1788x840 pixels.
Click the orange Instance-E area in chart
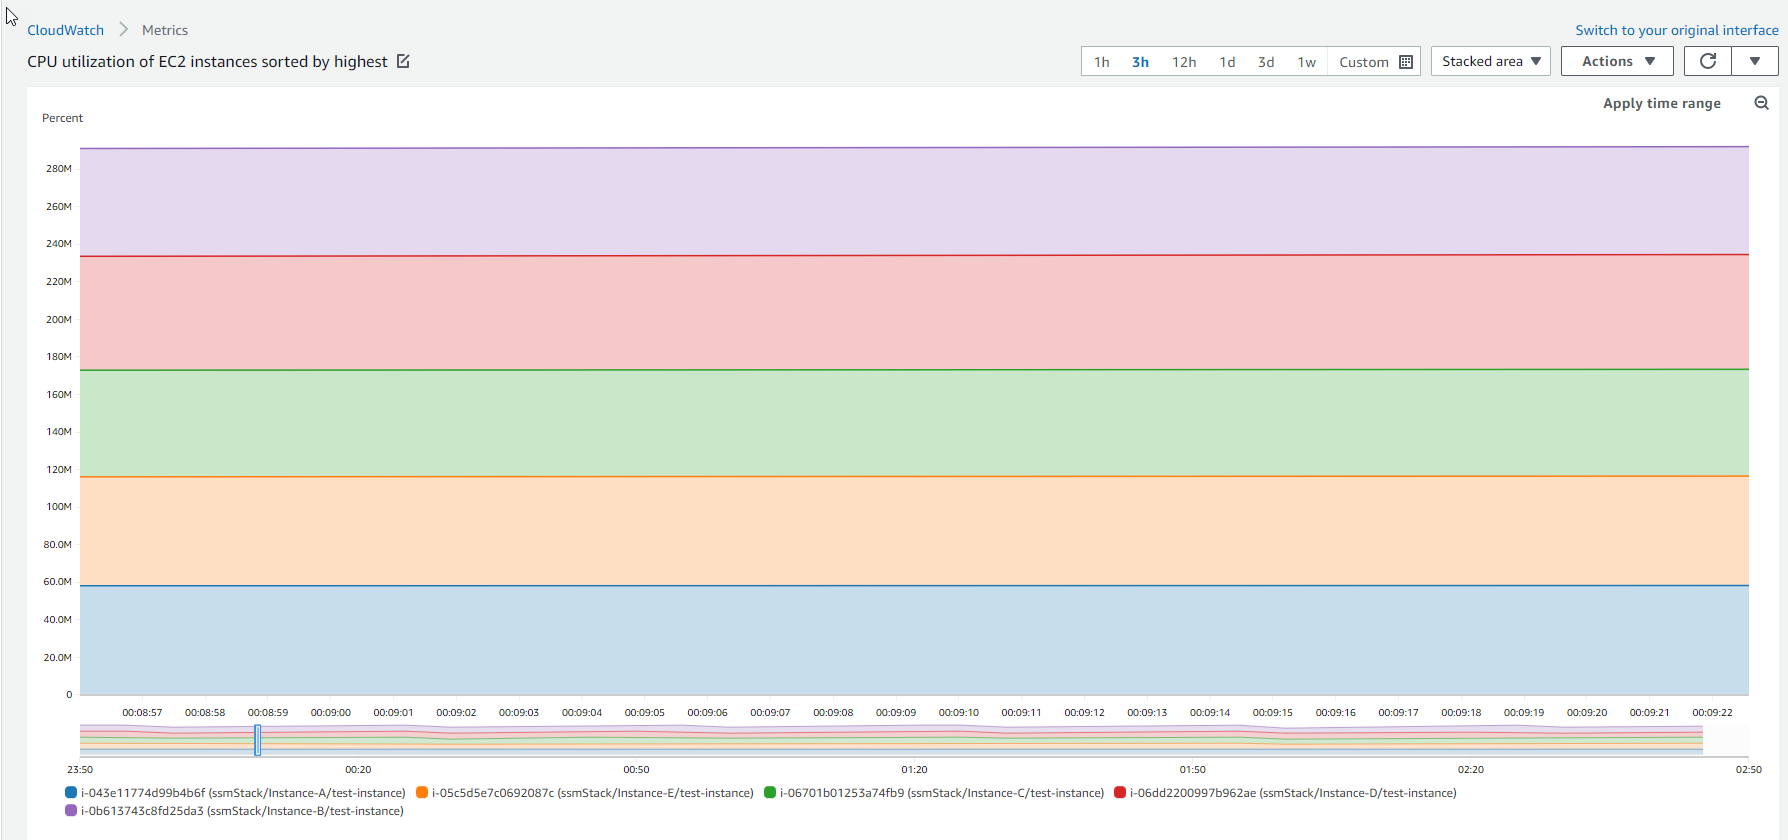pos(914,531)
